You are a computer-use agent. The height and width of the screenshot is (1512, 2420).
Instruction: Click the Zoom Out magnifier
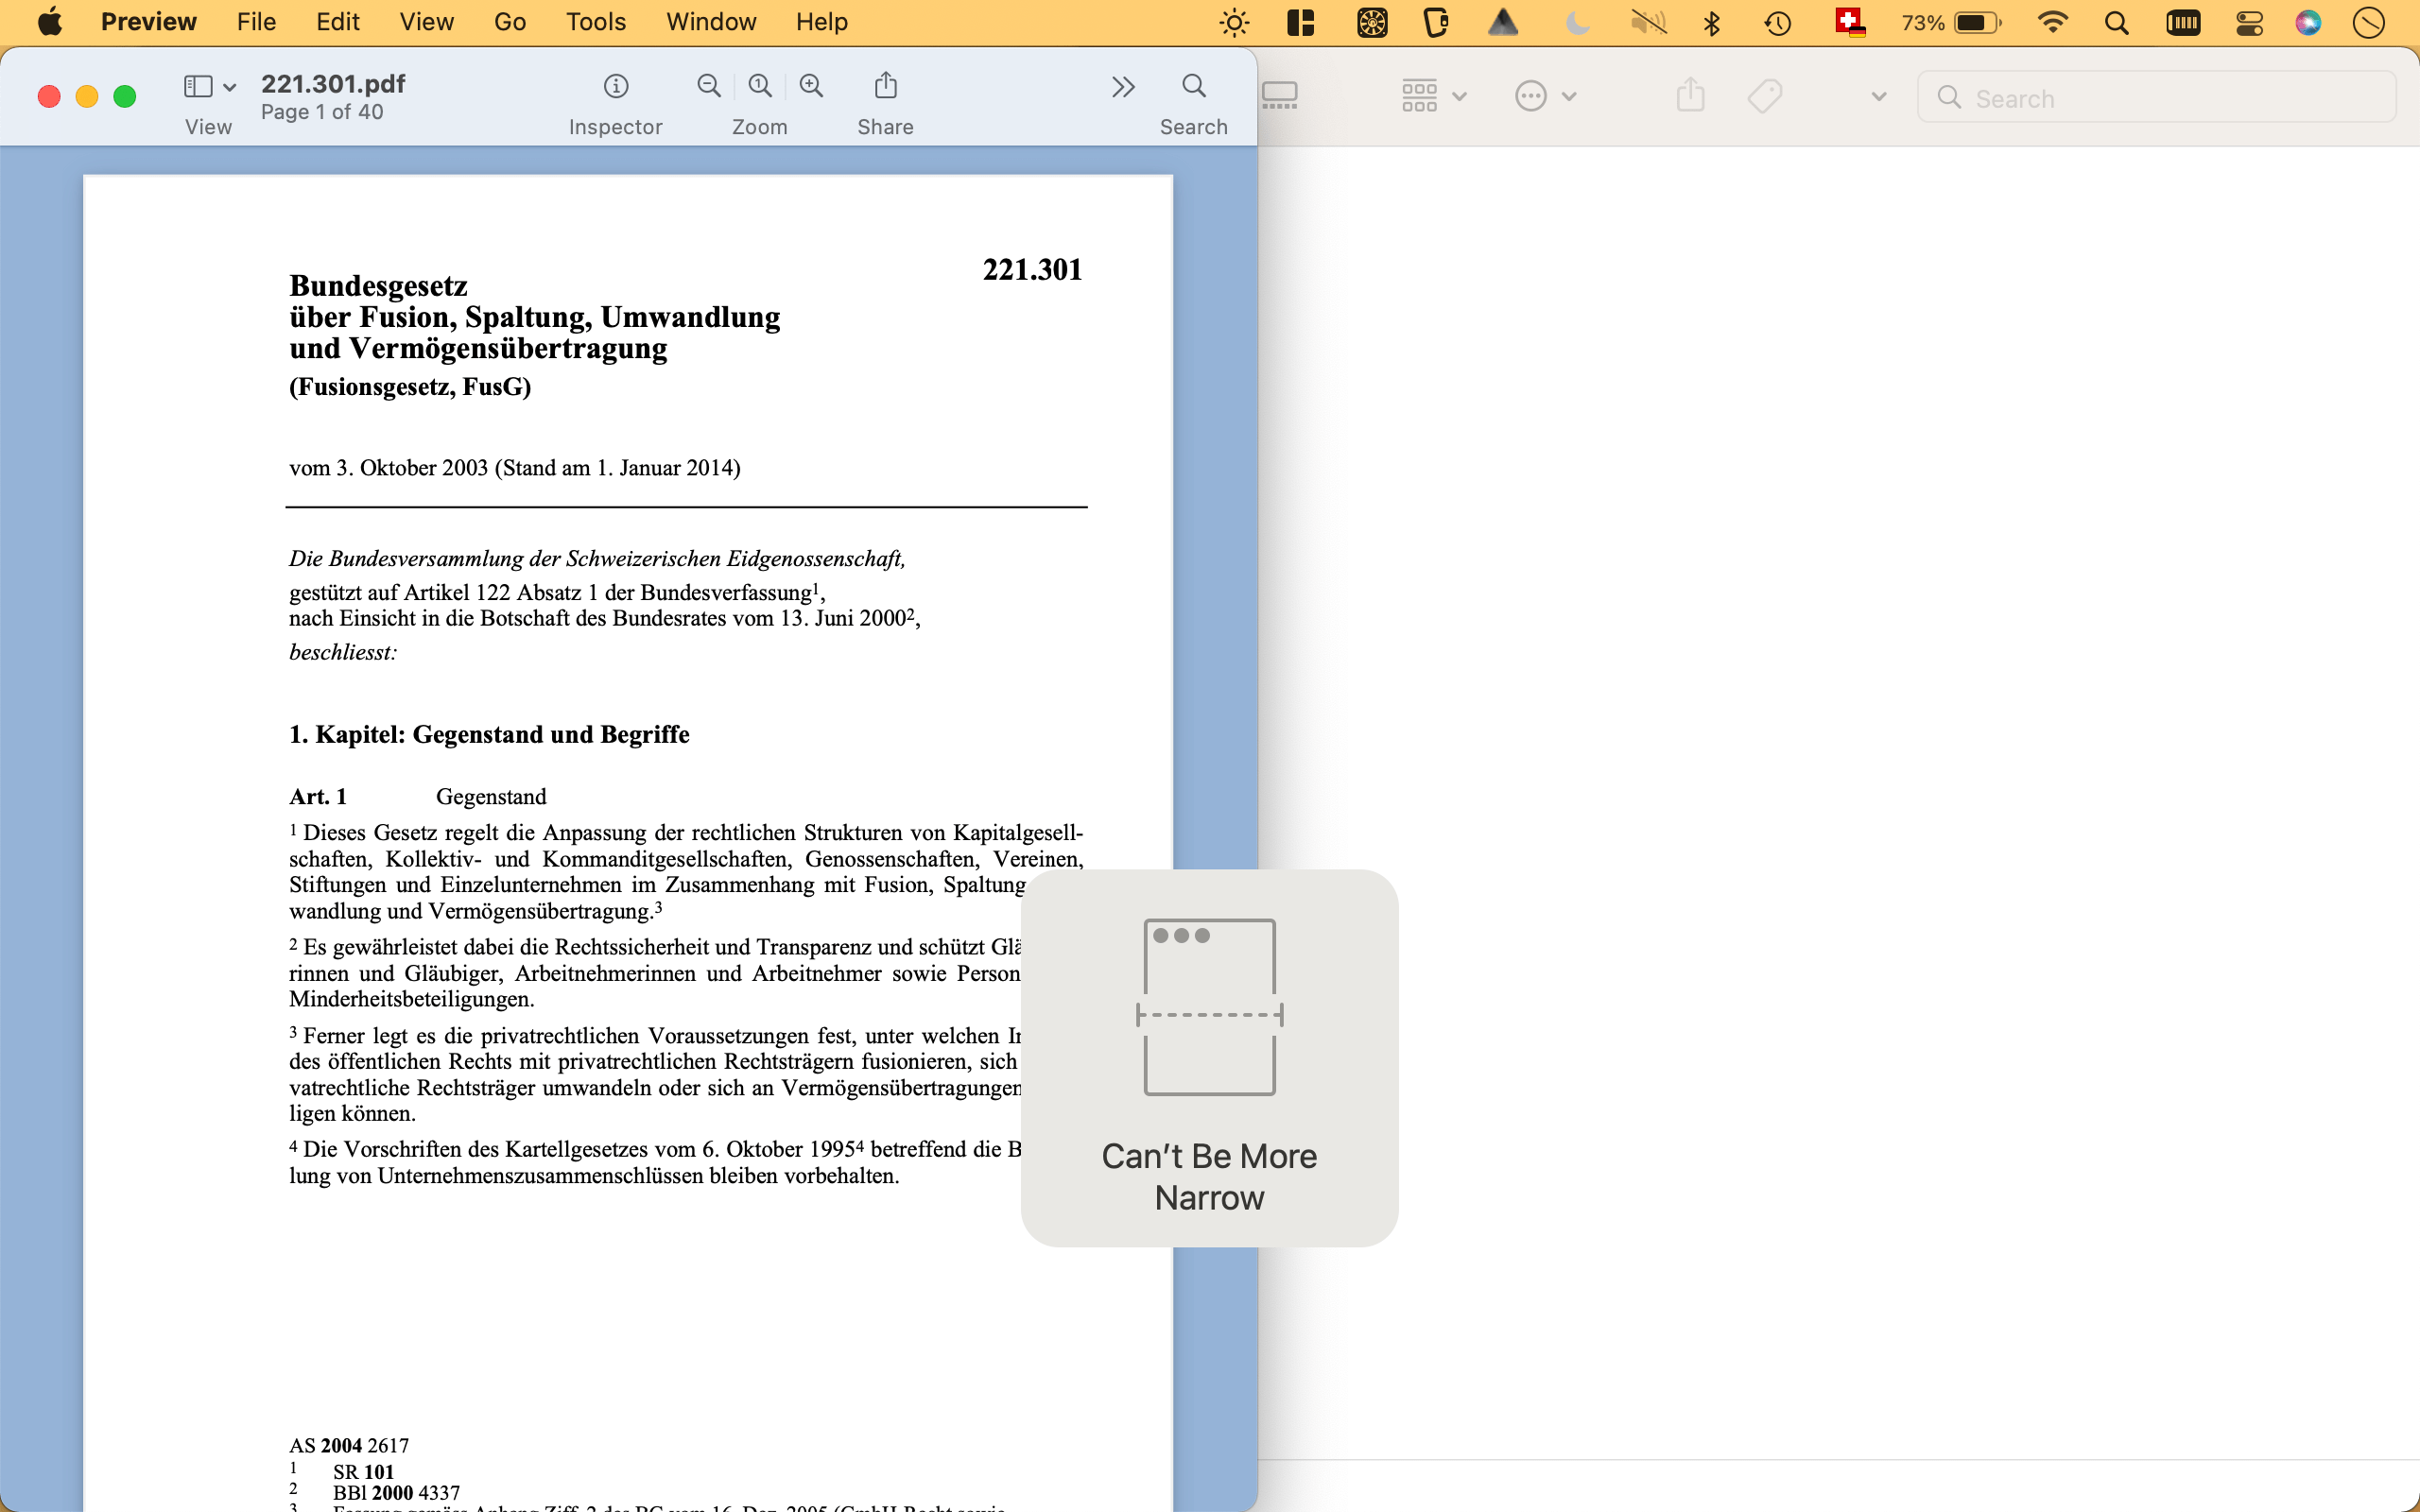click(x=708, y=87)
